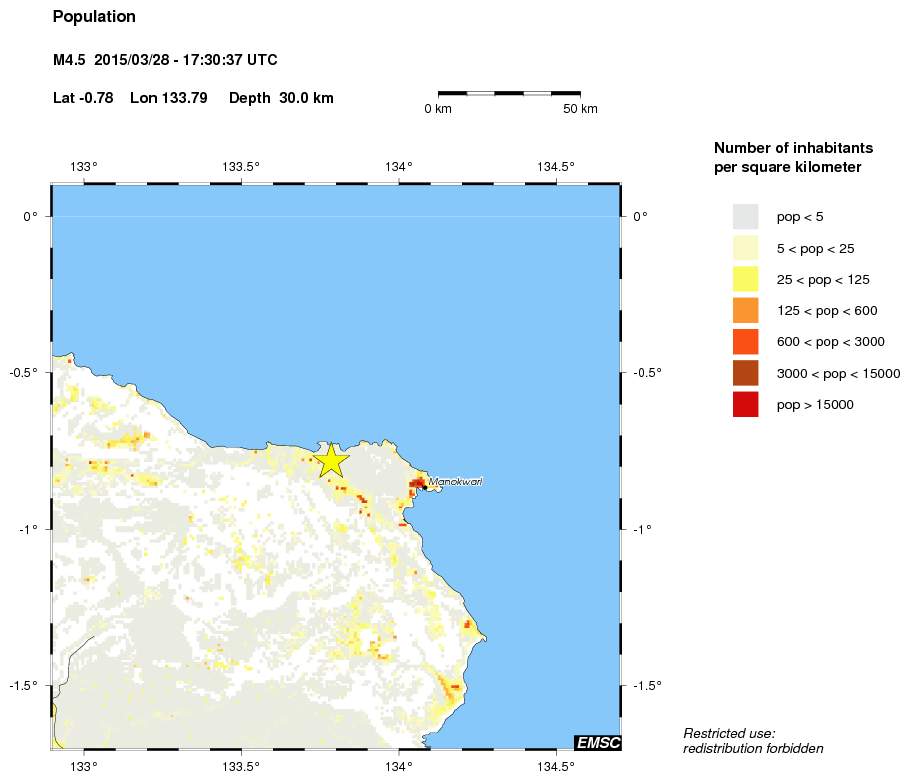Click the red 'pop > 15000' legend swatch
This screenshot has width=910, height=781.
tap(745, 405)
